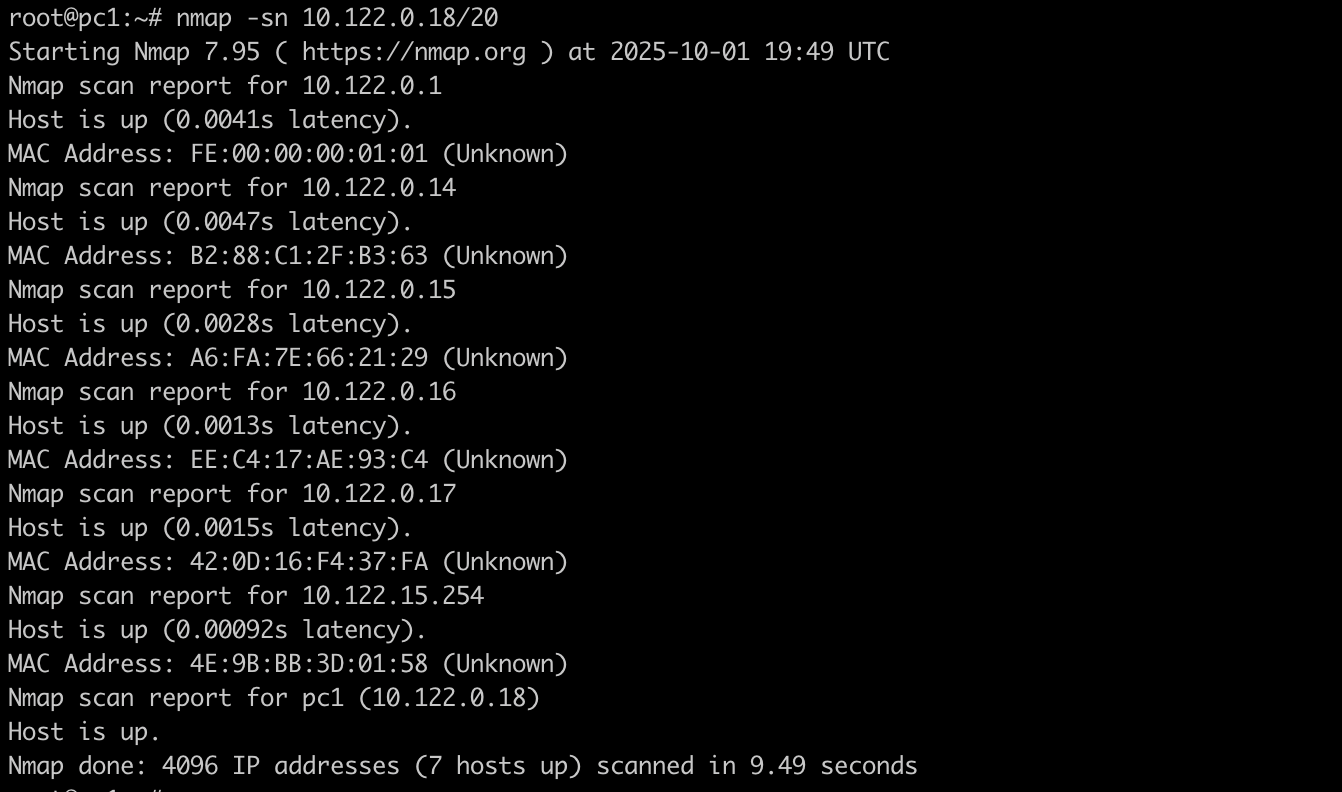This screenshot has height=792, width=1342.
Task: Click the https://nmap.org URL in terminal
Action: (x=413, y=52)
